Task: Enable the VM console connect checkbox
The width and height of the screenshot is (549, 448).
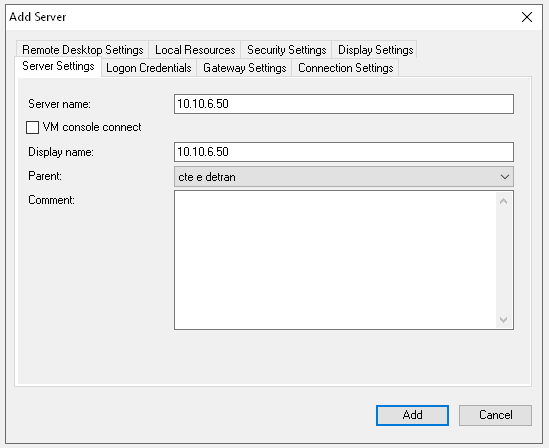Action: pyautogui.click(x=33, y=127)
